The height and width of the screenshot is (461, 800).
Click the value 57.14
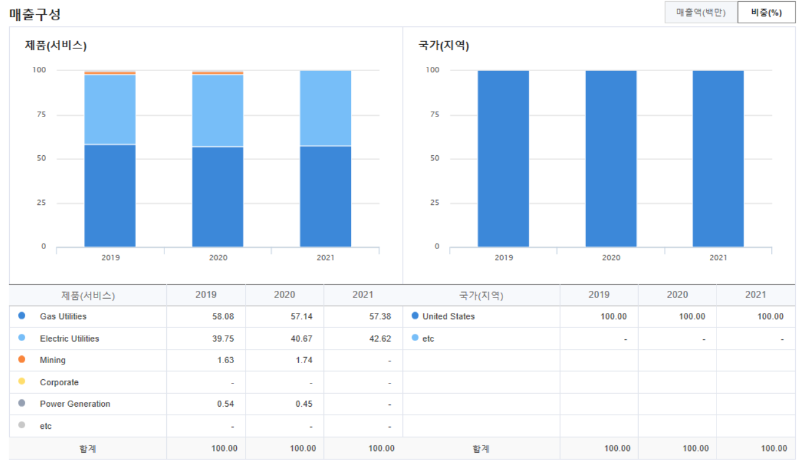tap(302, 316)
